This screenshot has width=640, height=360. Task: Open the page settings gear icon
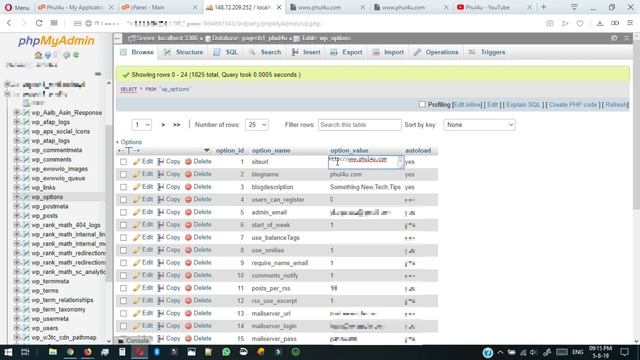[614, 38]
